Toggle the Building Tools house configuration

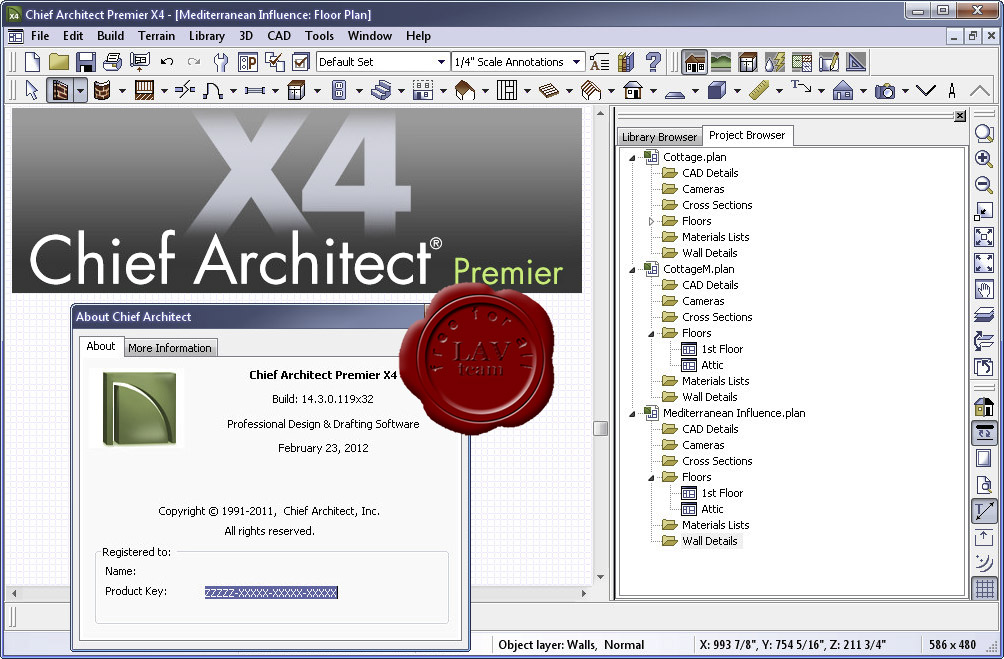click(695, 62)
